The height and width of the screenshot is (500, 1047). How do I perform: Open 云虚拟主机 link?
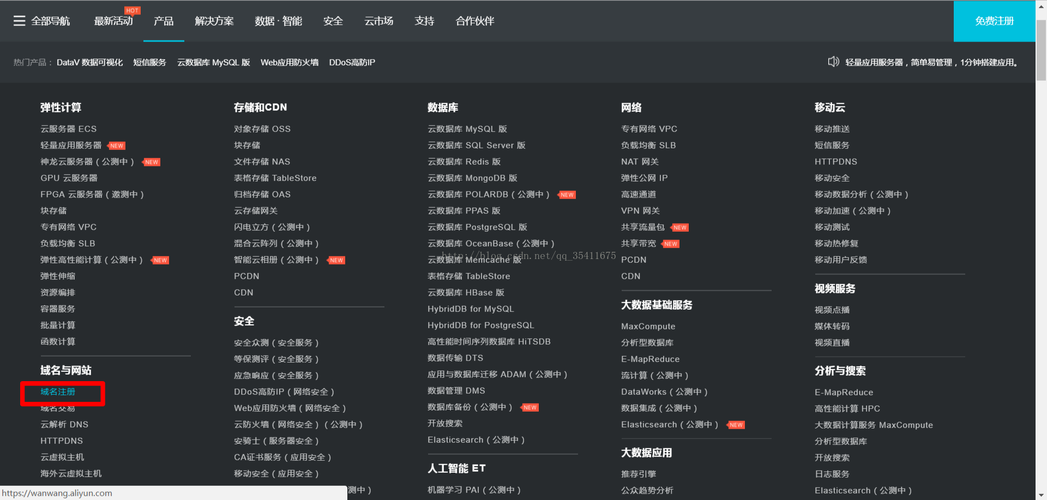pyautogui.click(x=62, y=457)
